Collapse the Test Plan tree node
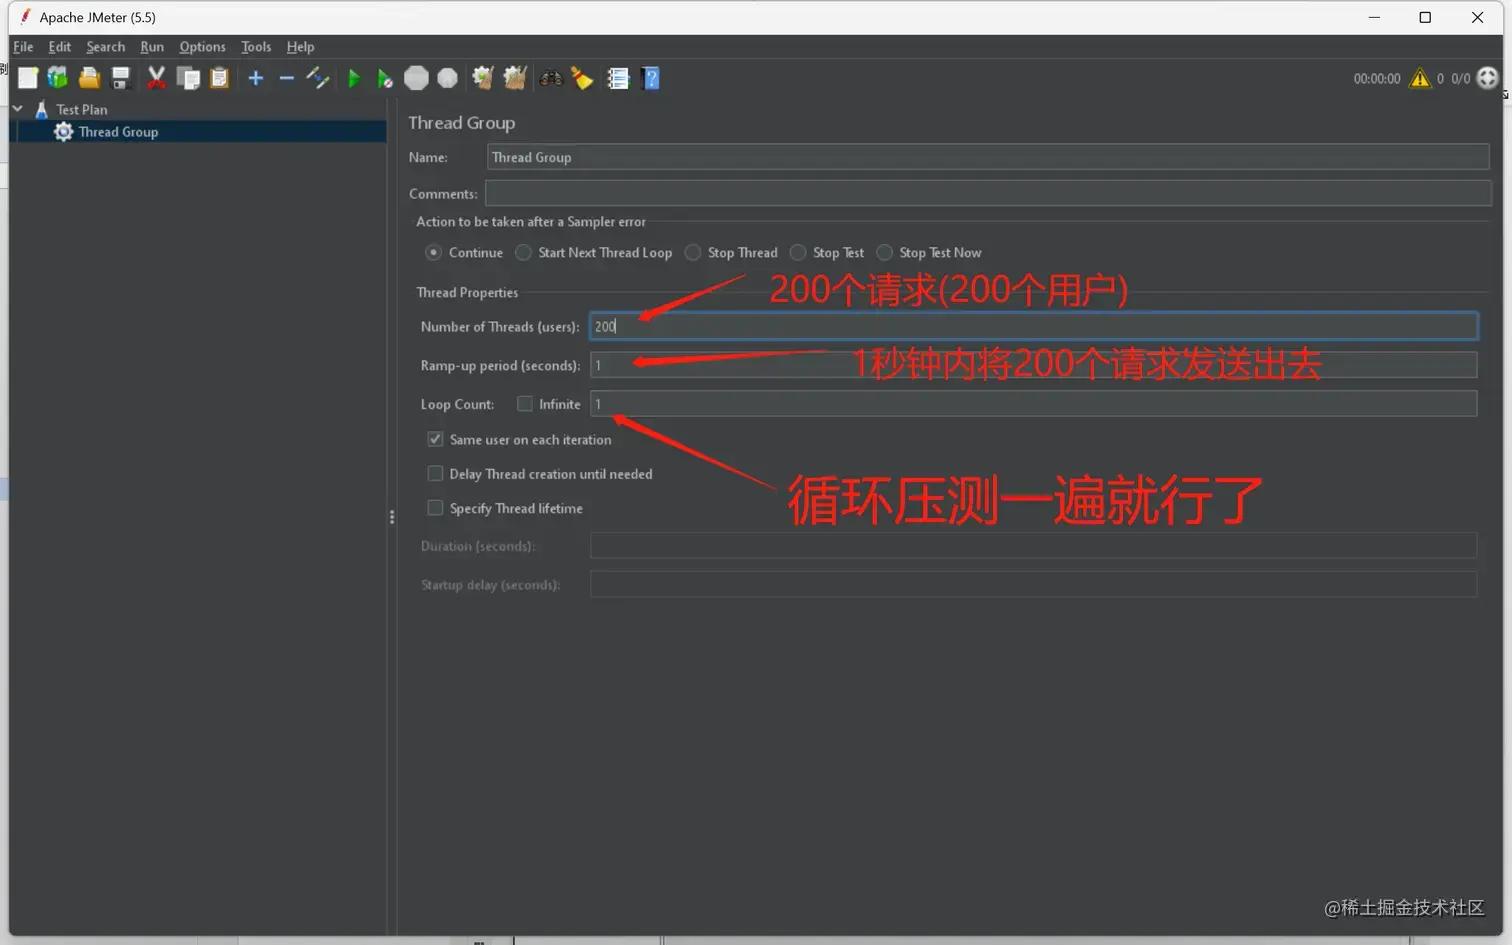Screen dimensions: 1512x945 pyautogui.click(x=18, y=108)
